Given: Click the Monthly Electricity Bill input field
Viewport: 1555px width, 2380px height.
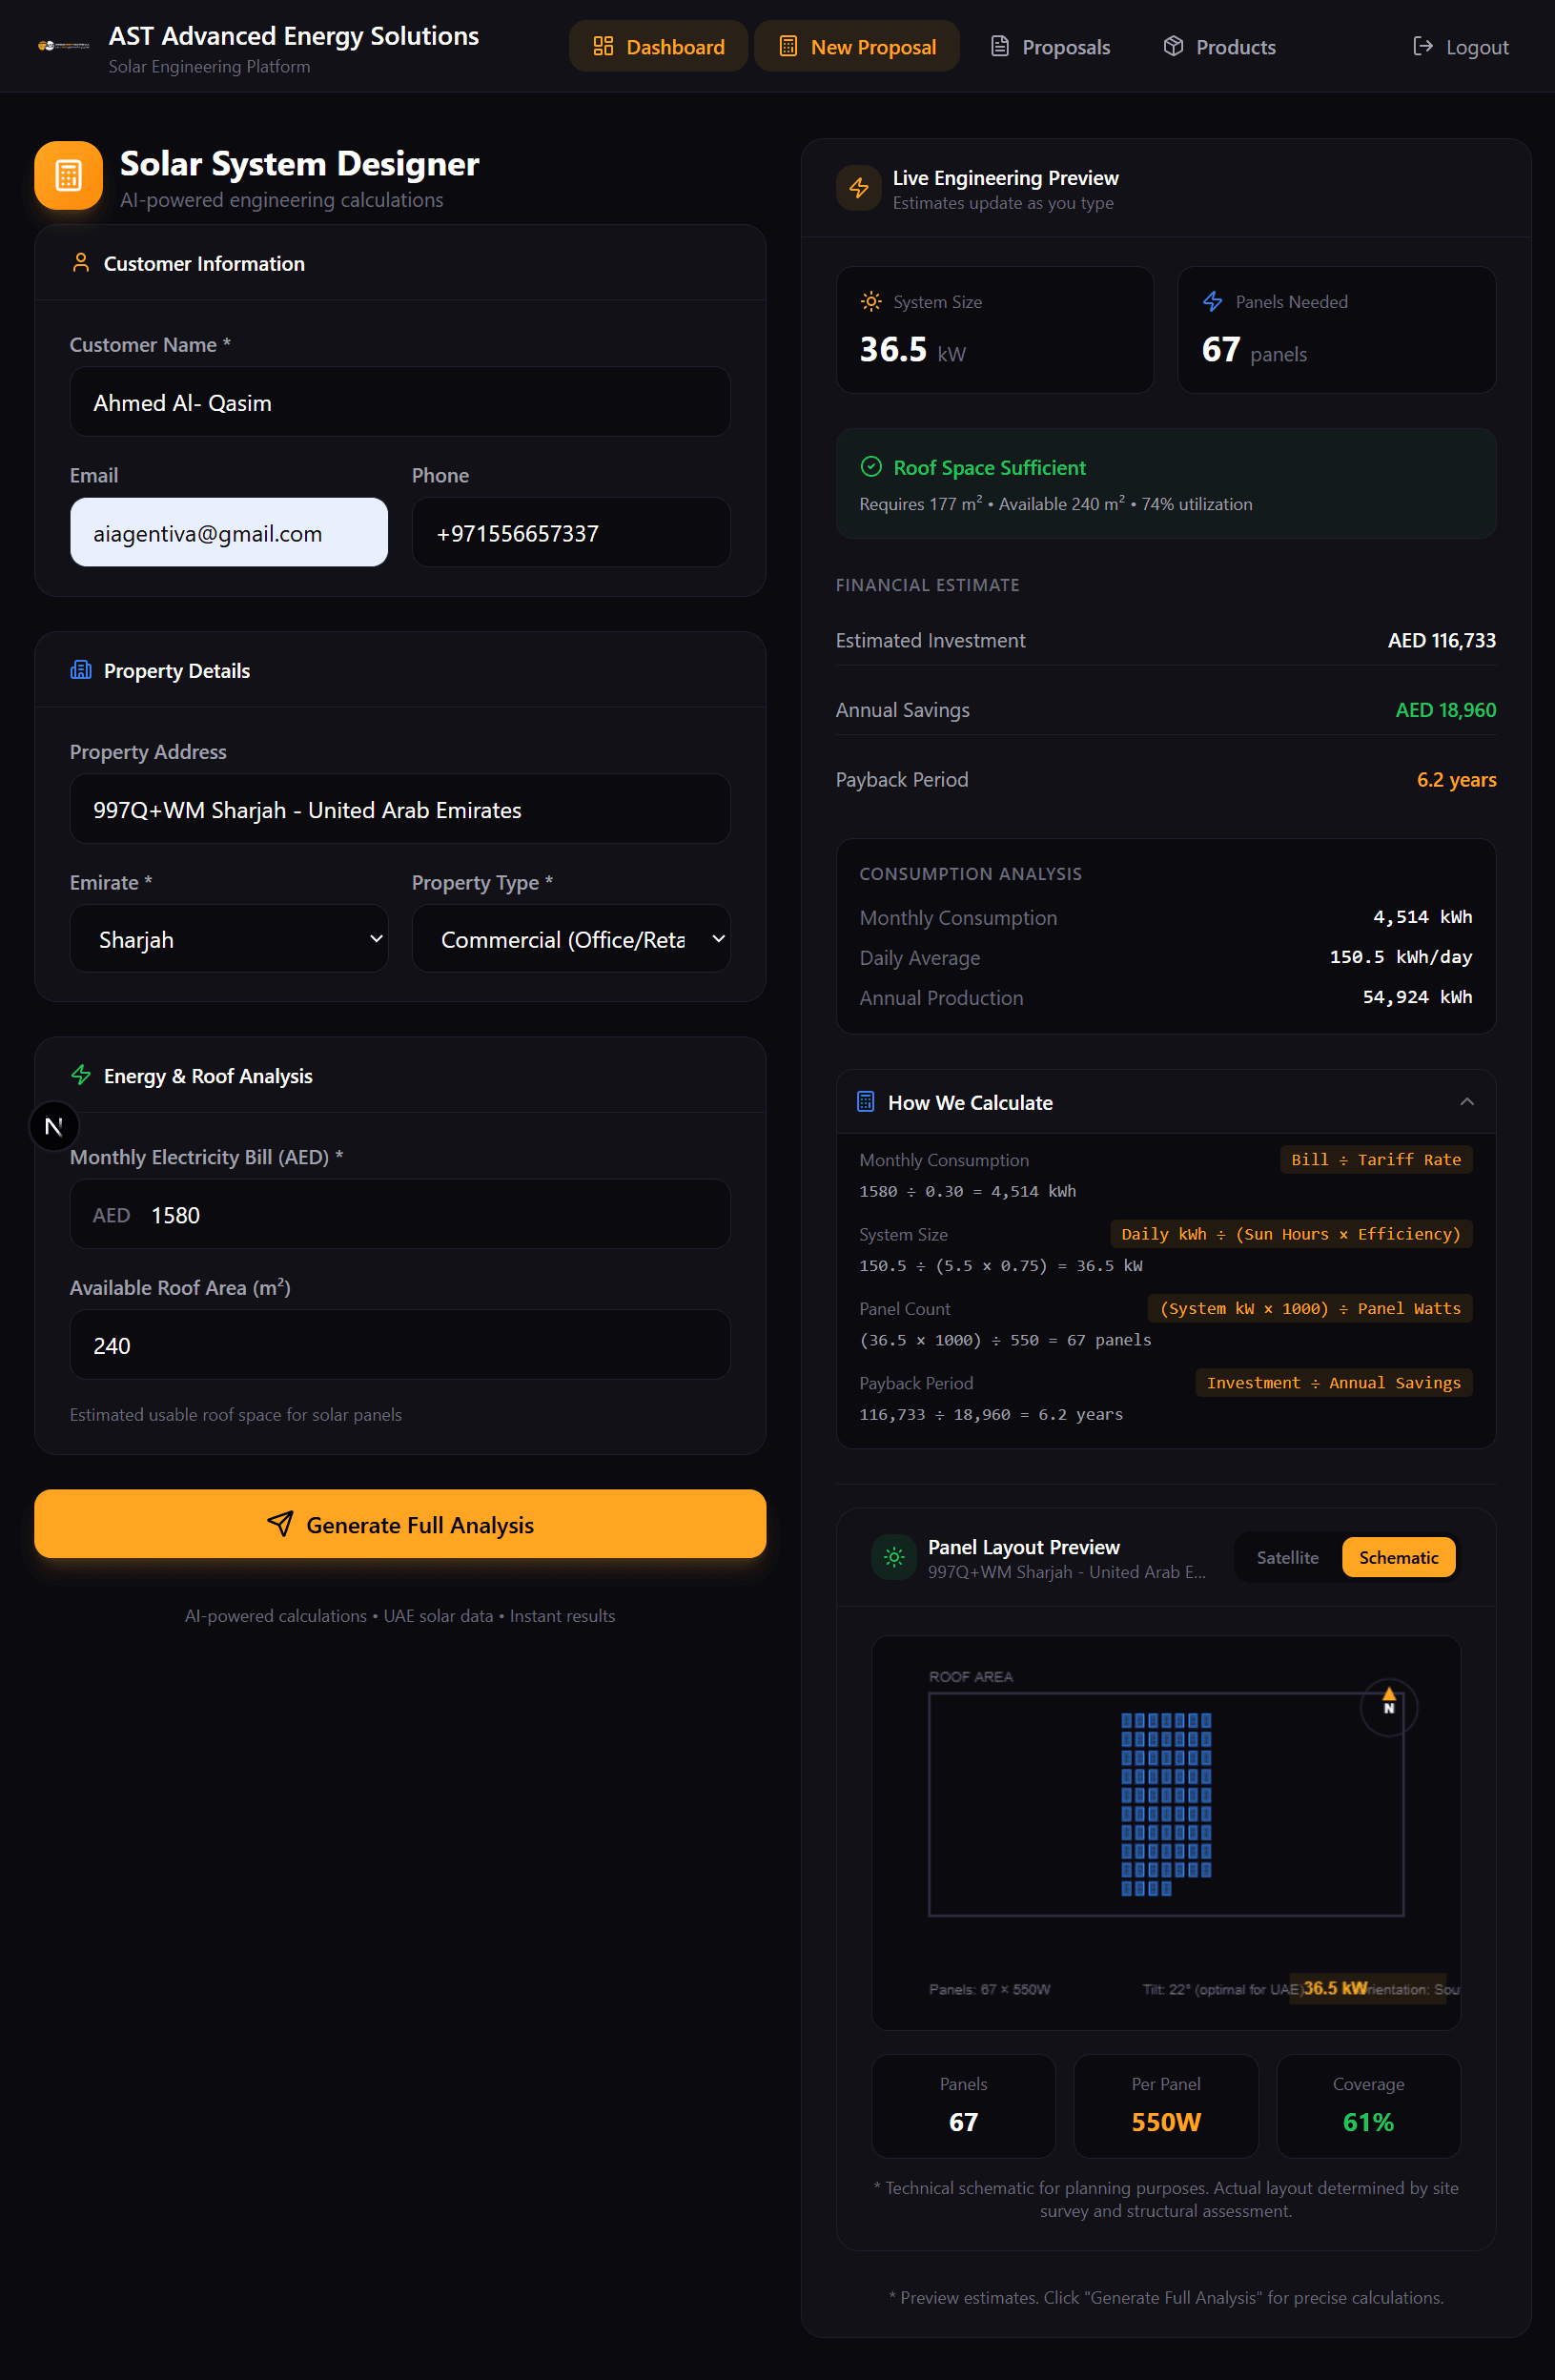Looking at the screenshot, I should 400,1214.
